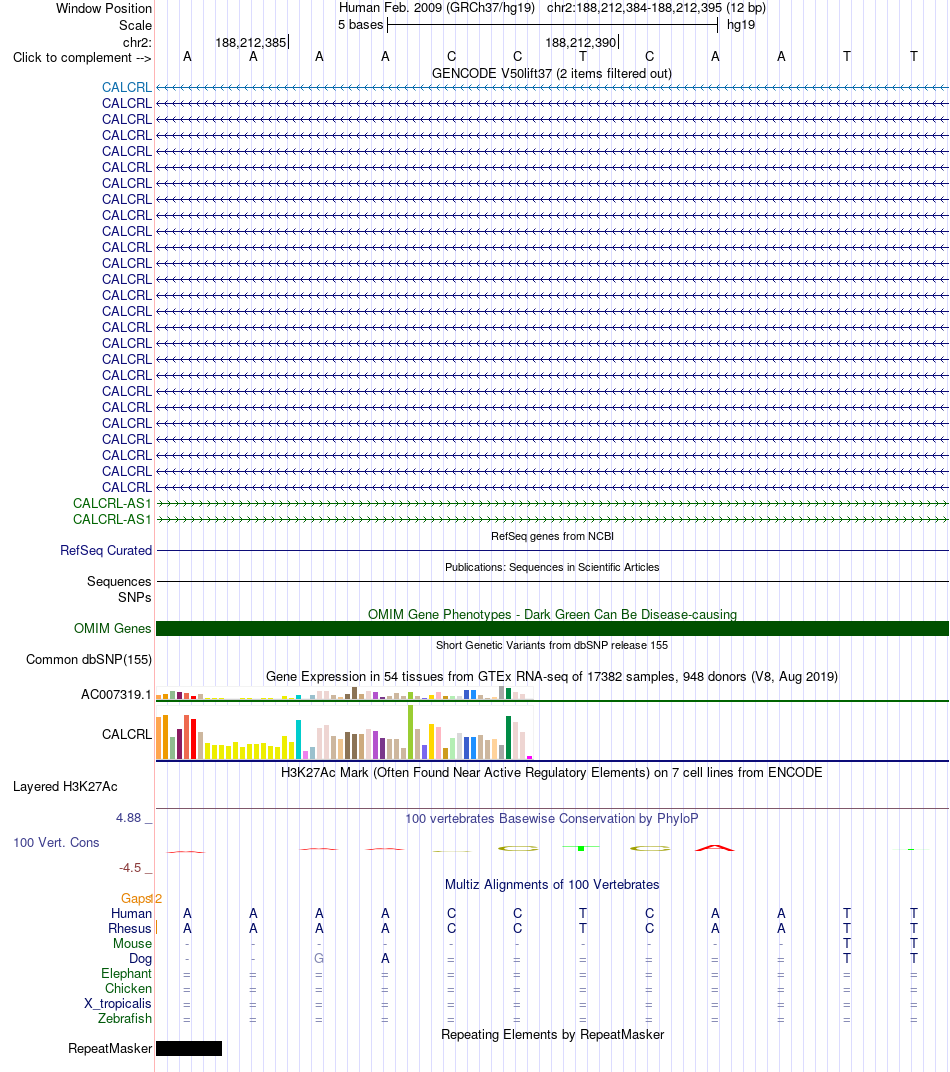
Task: Click position marker 188,212,385
Action: point(251,42)
